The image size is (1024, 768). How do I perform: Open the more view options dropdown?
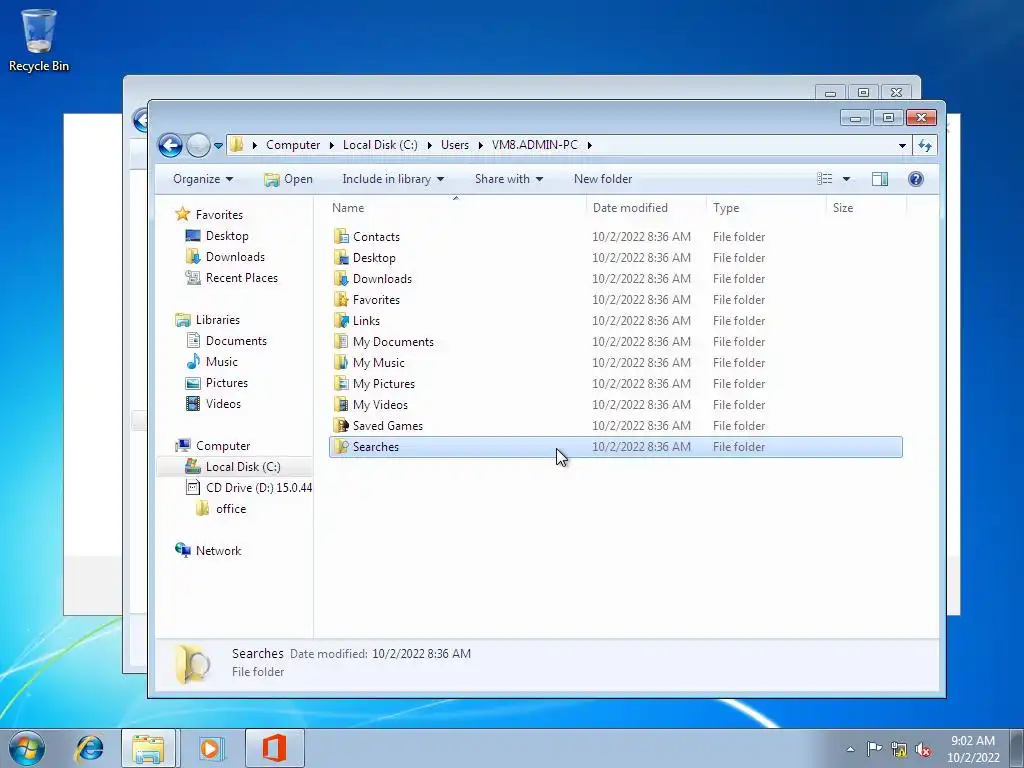tap(846, 179)
